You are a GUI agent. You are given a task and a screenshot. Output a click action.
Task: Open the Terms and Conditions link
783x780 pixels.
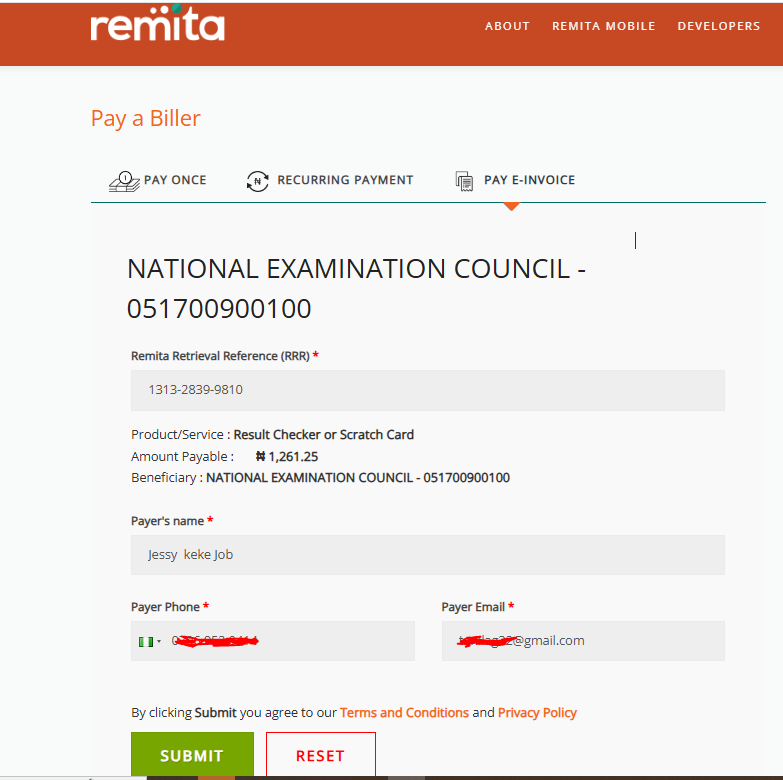point(404,712)
